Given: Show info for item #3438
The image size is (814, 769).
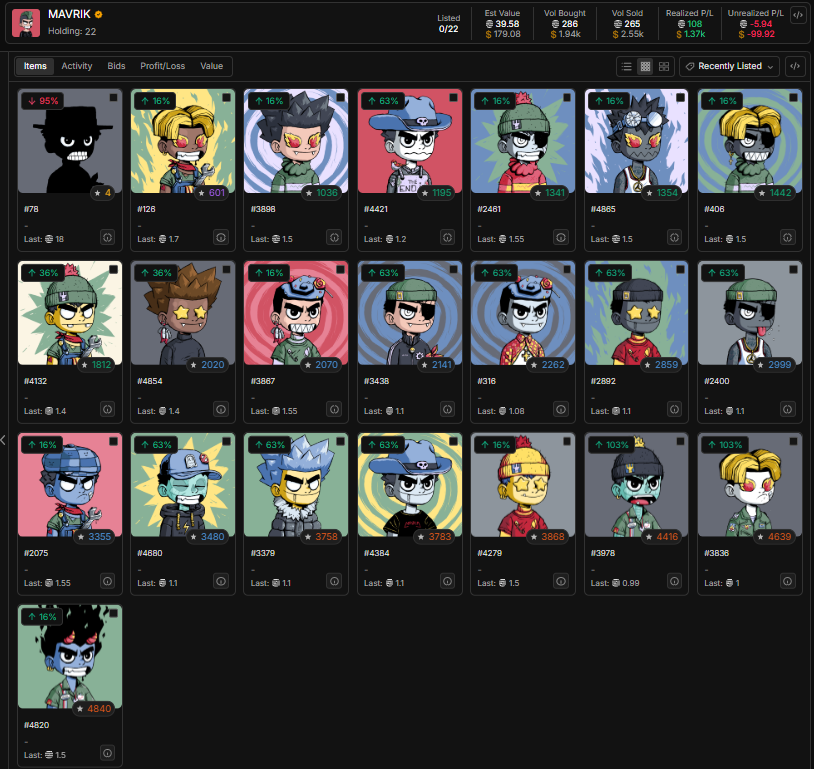Looking at the screenshot, I should pos(447,409).
